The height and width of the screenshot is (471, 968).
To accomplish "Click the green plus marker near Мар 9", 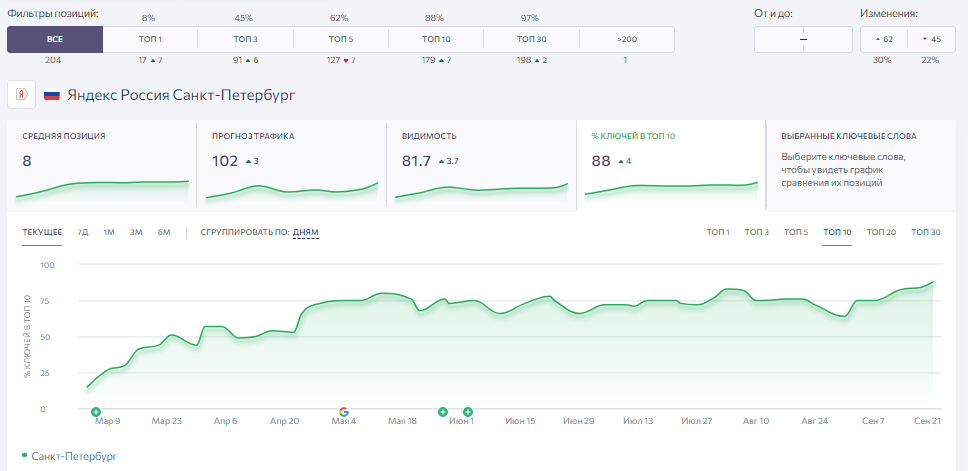I will pos(96,412).
